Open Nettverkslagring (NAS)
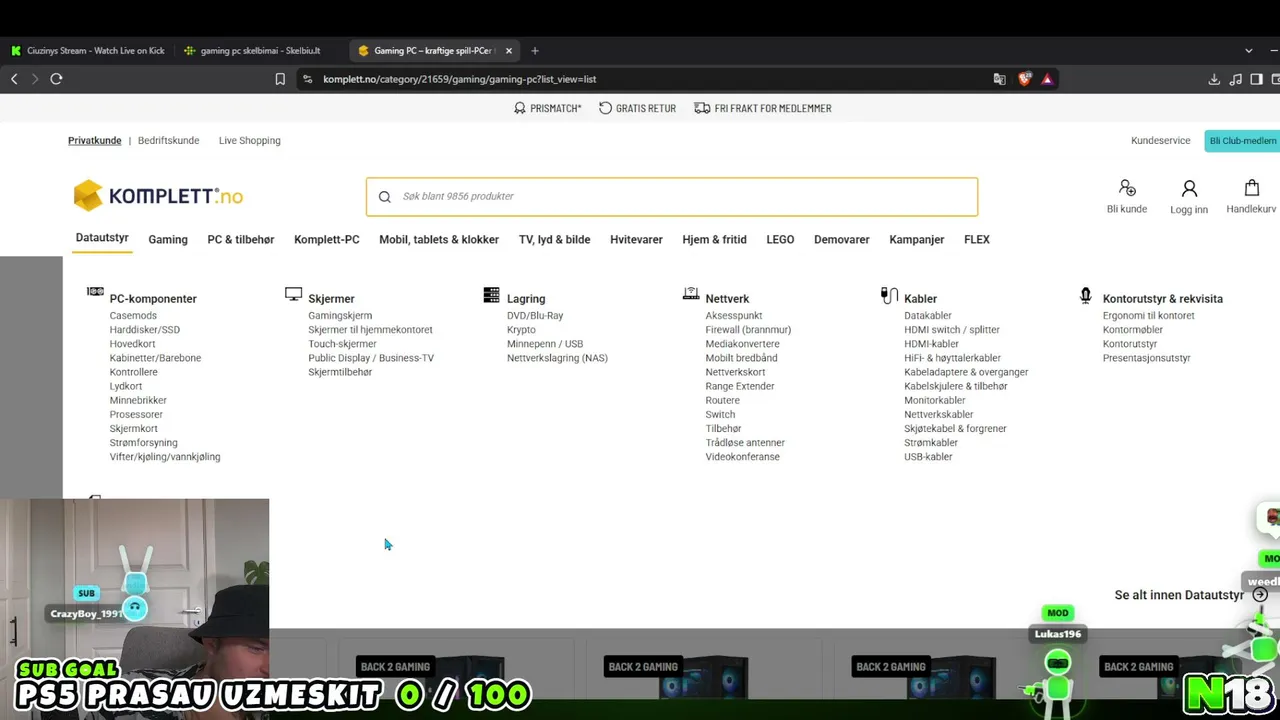Viewport: 1280px width, 720px height. pyautogui.click(x=557, y=358)
